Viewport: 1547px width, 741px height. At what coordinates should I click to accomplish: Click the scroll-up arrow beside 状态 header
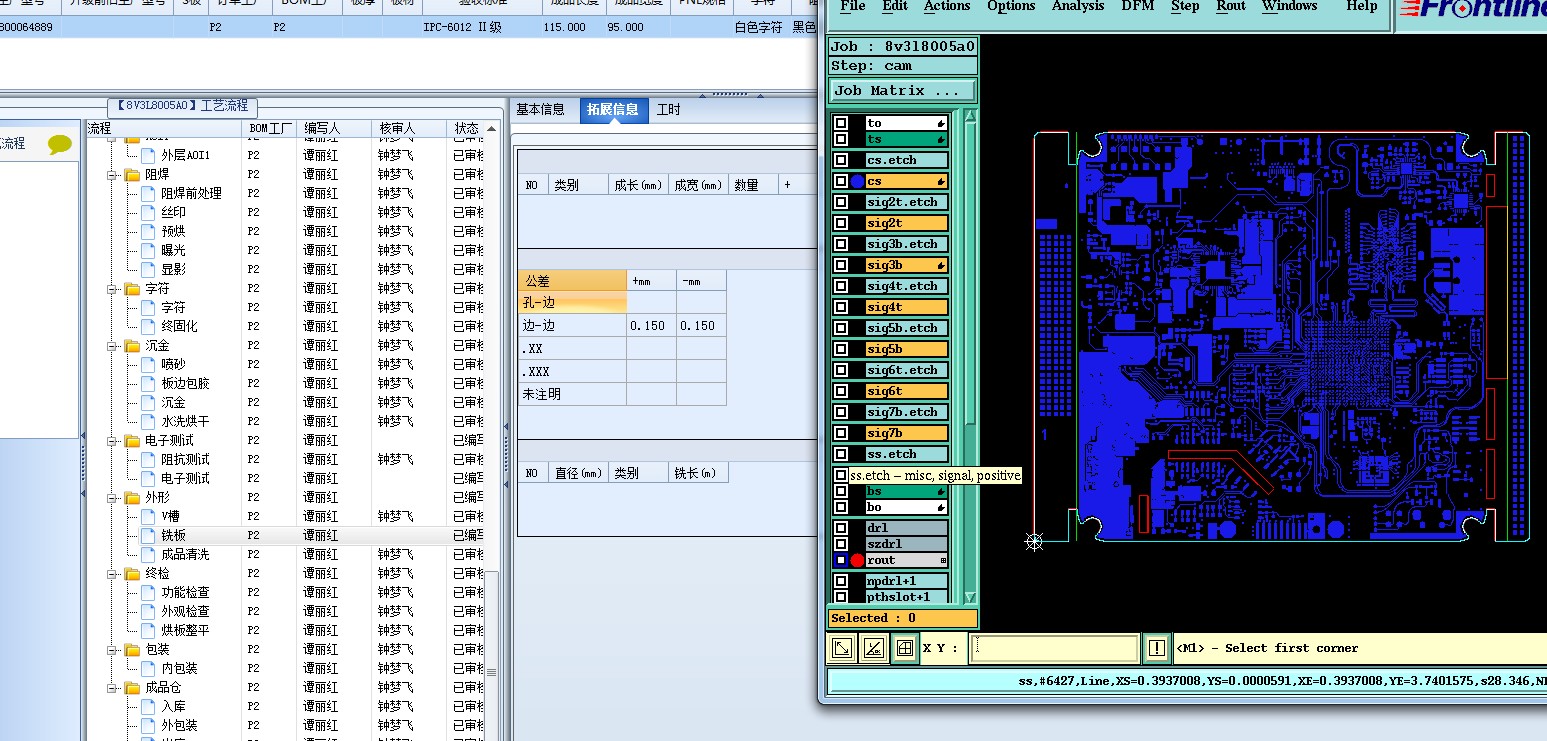pyautogui.click(x=491, y=129)
